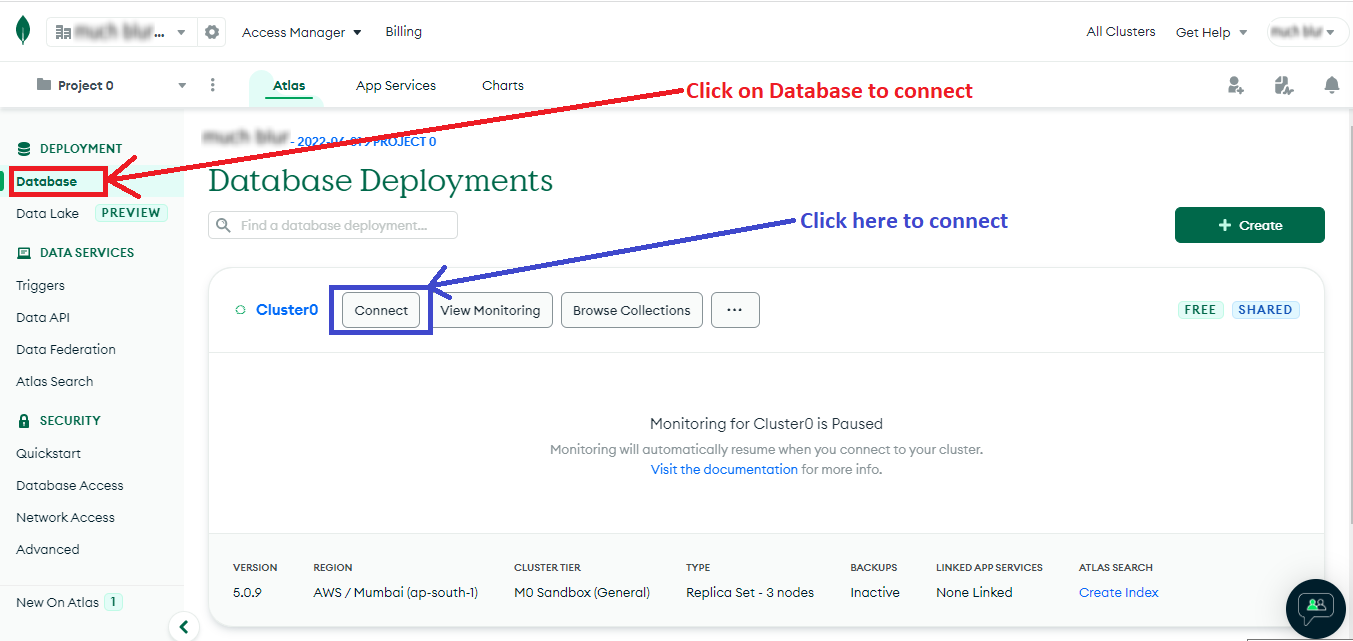
Task: Open Triggers in the sidebar
Action: pyautogui.click(x=40, y=285)
